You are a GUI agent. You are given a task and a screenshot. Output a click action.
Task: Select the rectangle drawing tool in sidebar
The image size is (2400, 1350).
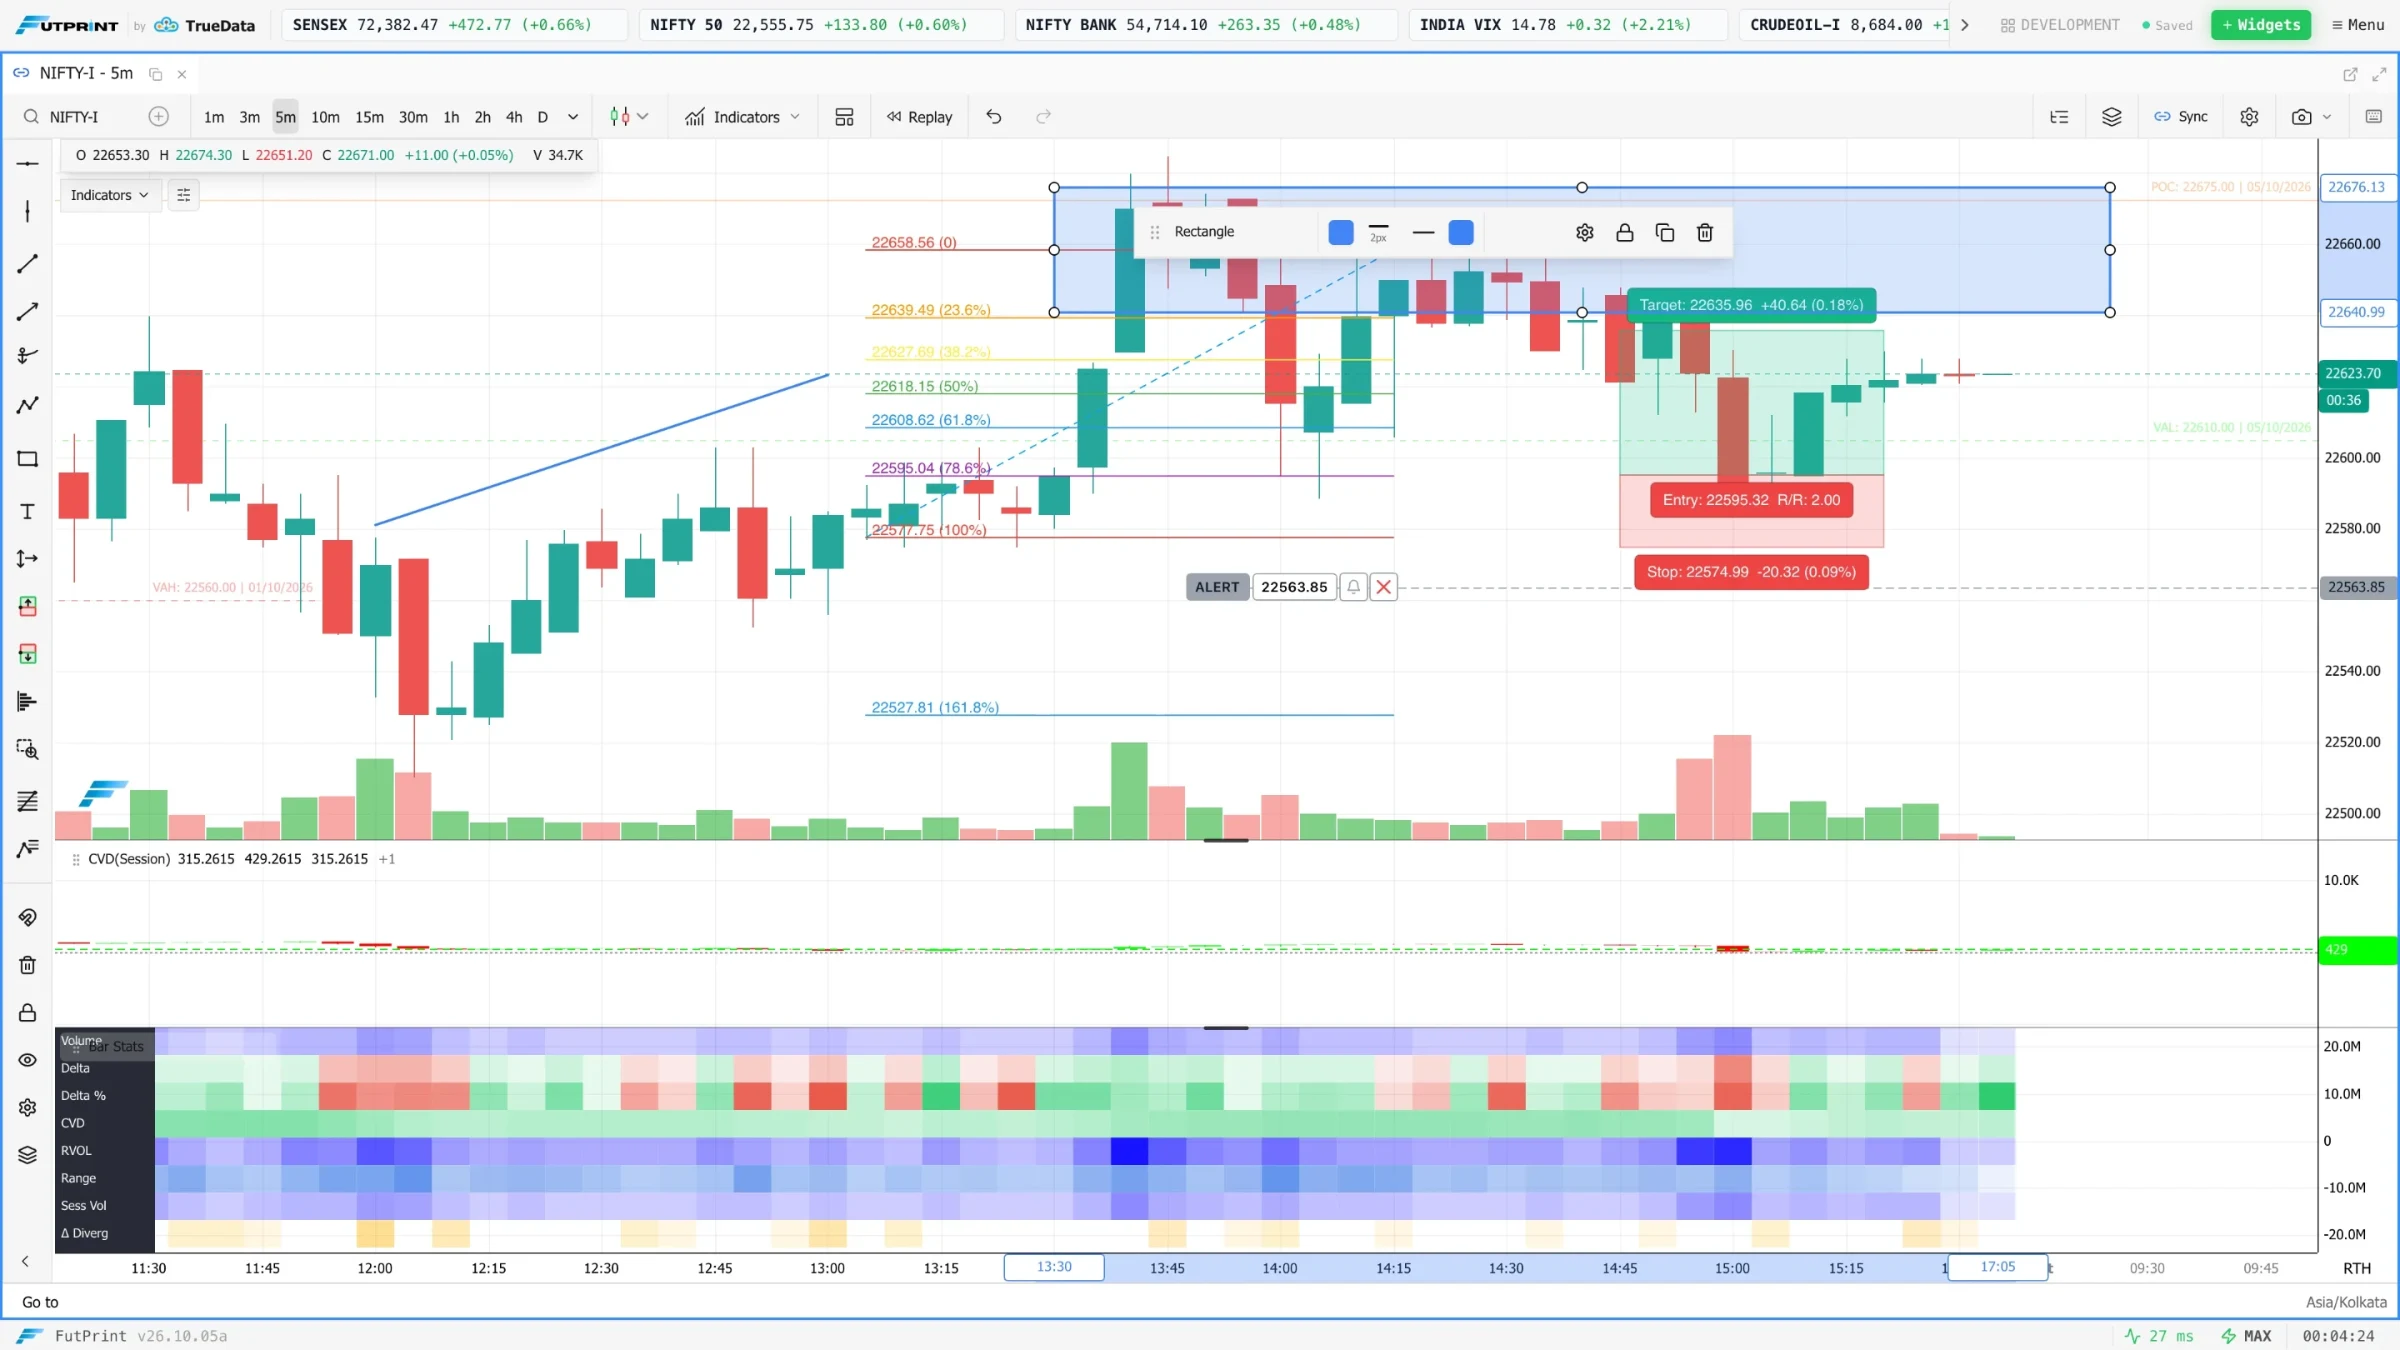pyautogui.click(x=27, y=459)
